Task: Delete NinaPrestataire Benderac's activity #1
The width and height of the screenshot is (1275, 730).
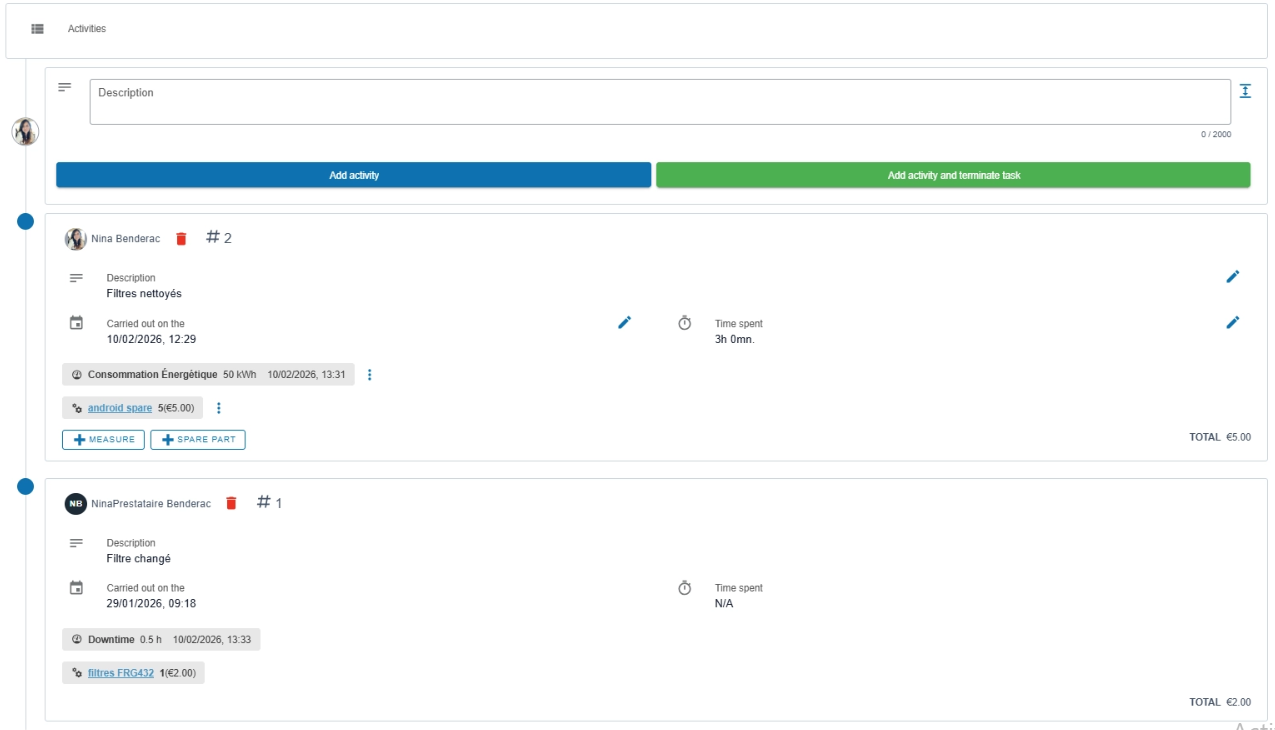Action: click(x=231, y=504)
